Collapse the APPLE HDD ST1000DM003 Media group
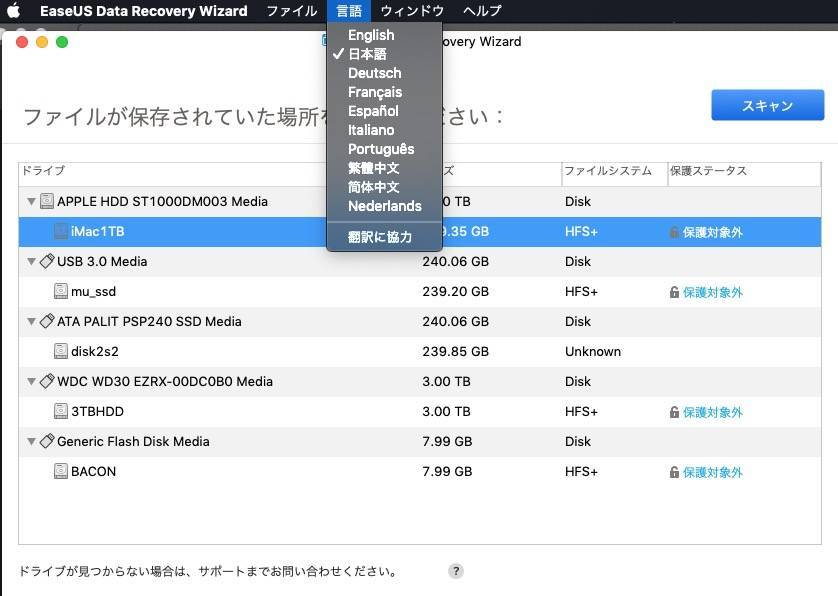838x596 pixels. click(32, 202)
